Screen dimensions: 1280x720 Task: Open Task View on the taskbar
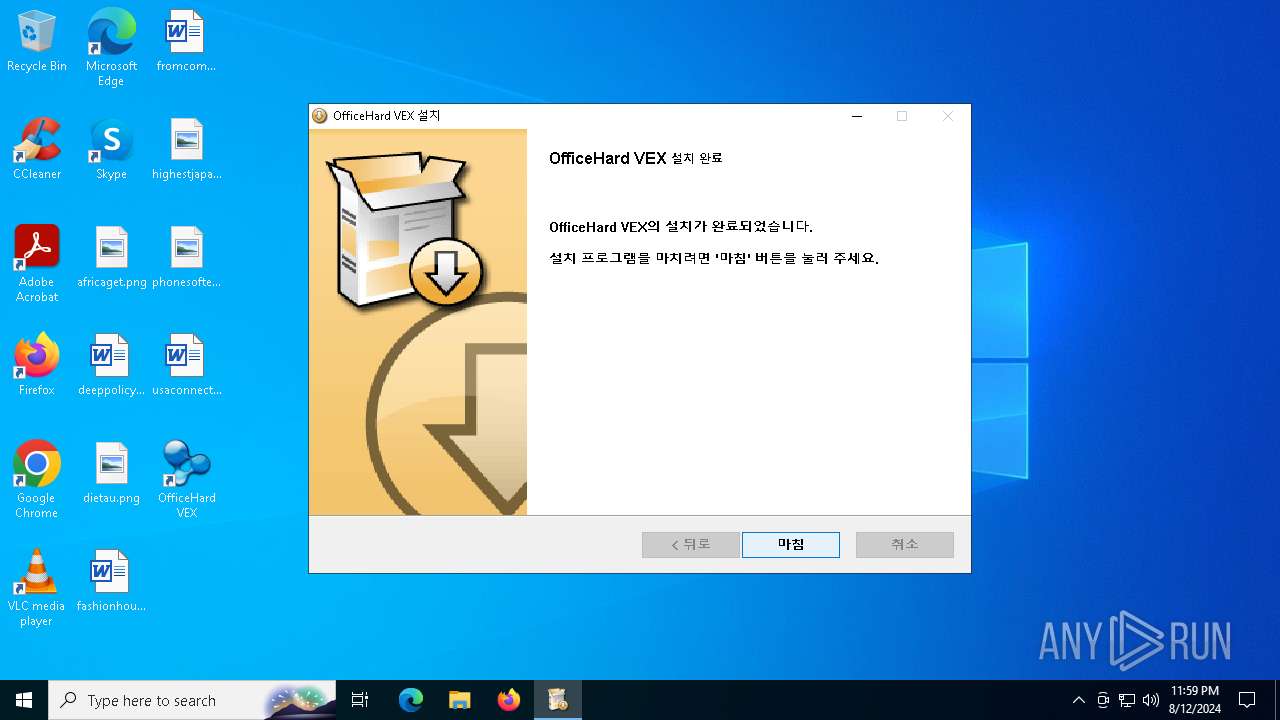coord(361,700)
